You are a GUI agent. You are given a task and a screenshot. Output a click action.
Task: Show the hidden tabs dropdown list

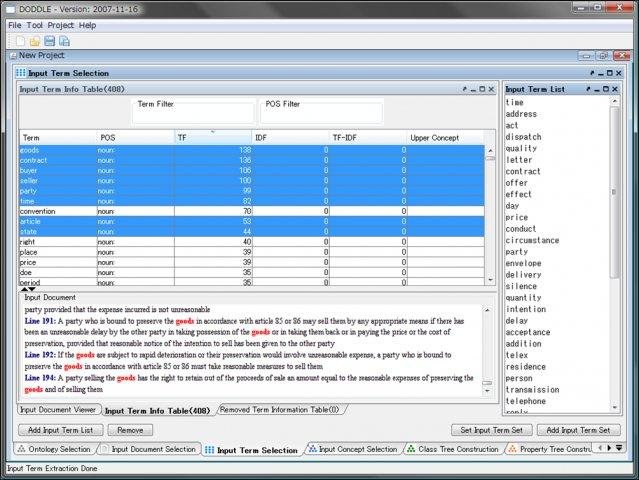618,449
